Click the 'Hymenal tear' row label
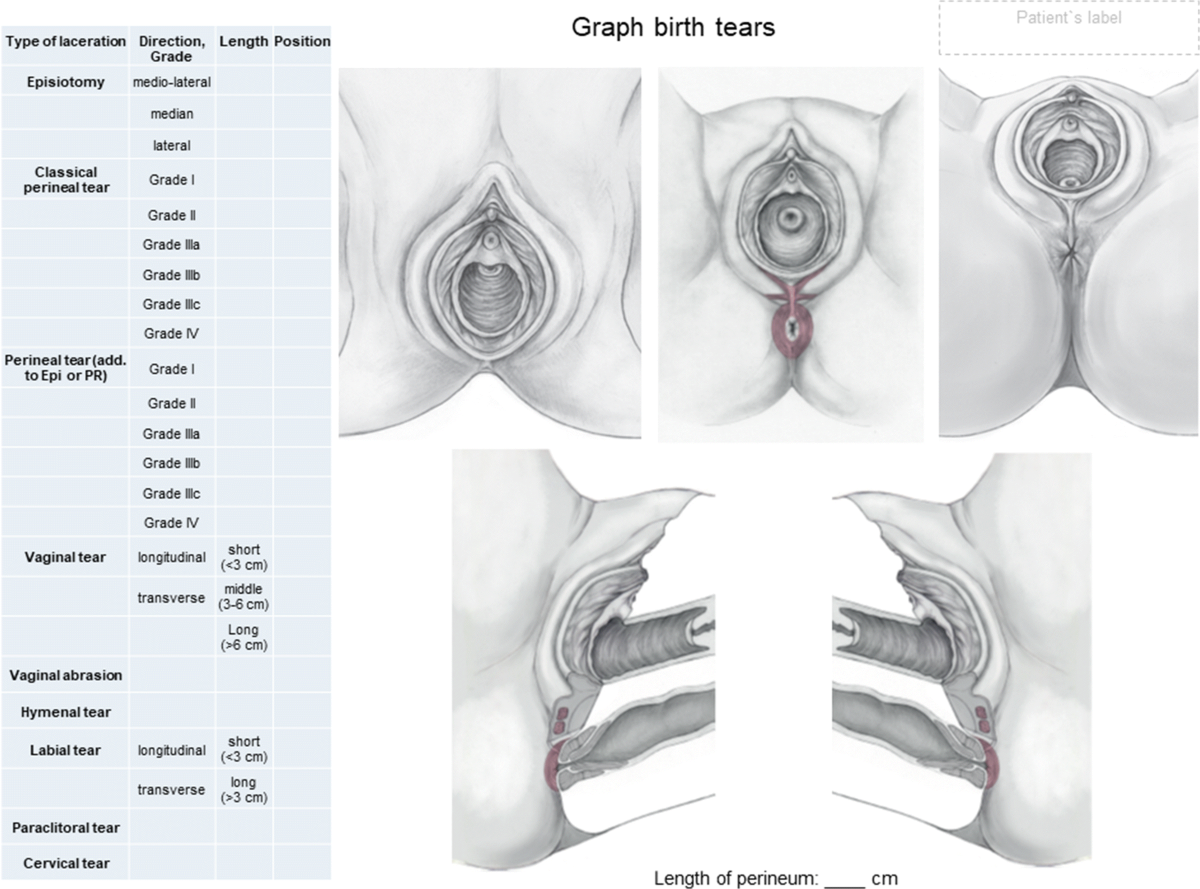The width and height of the screenshot is (1200, 889). pos(66,713)
